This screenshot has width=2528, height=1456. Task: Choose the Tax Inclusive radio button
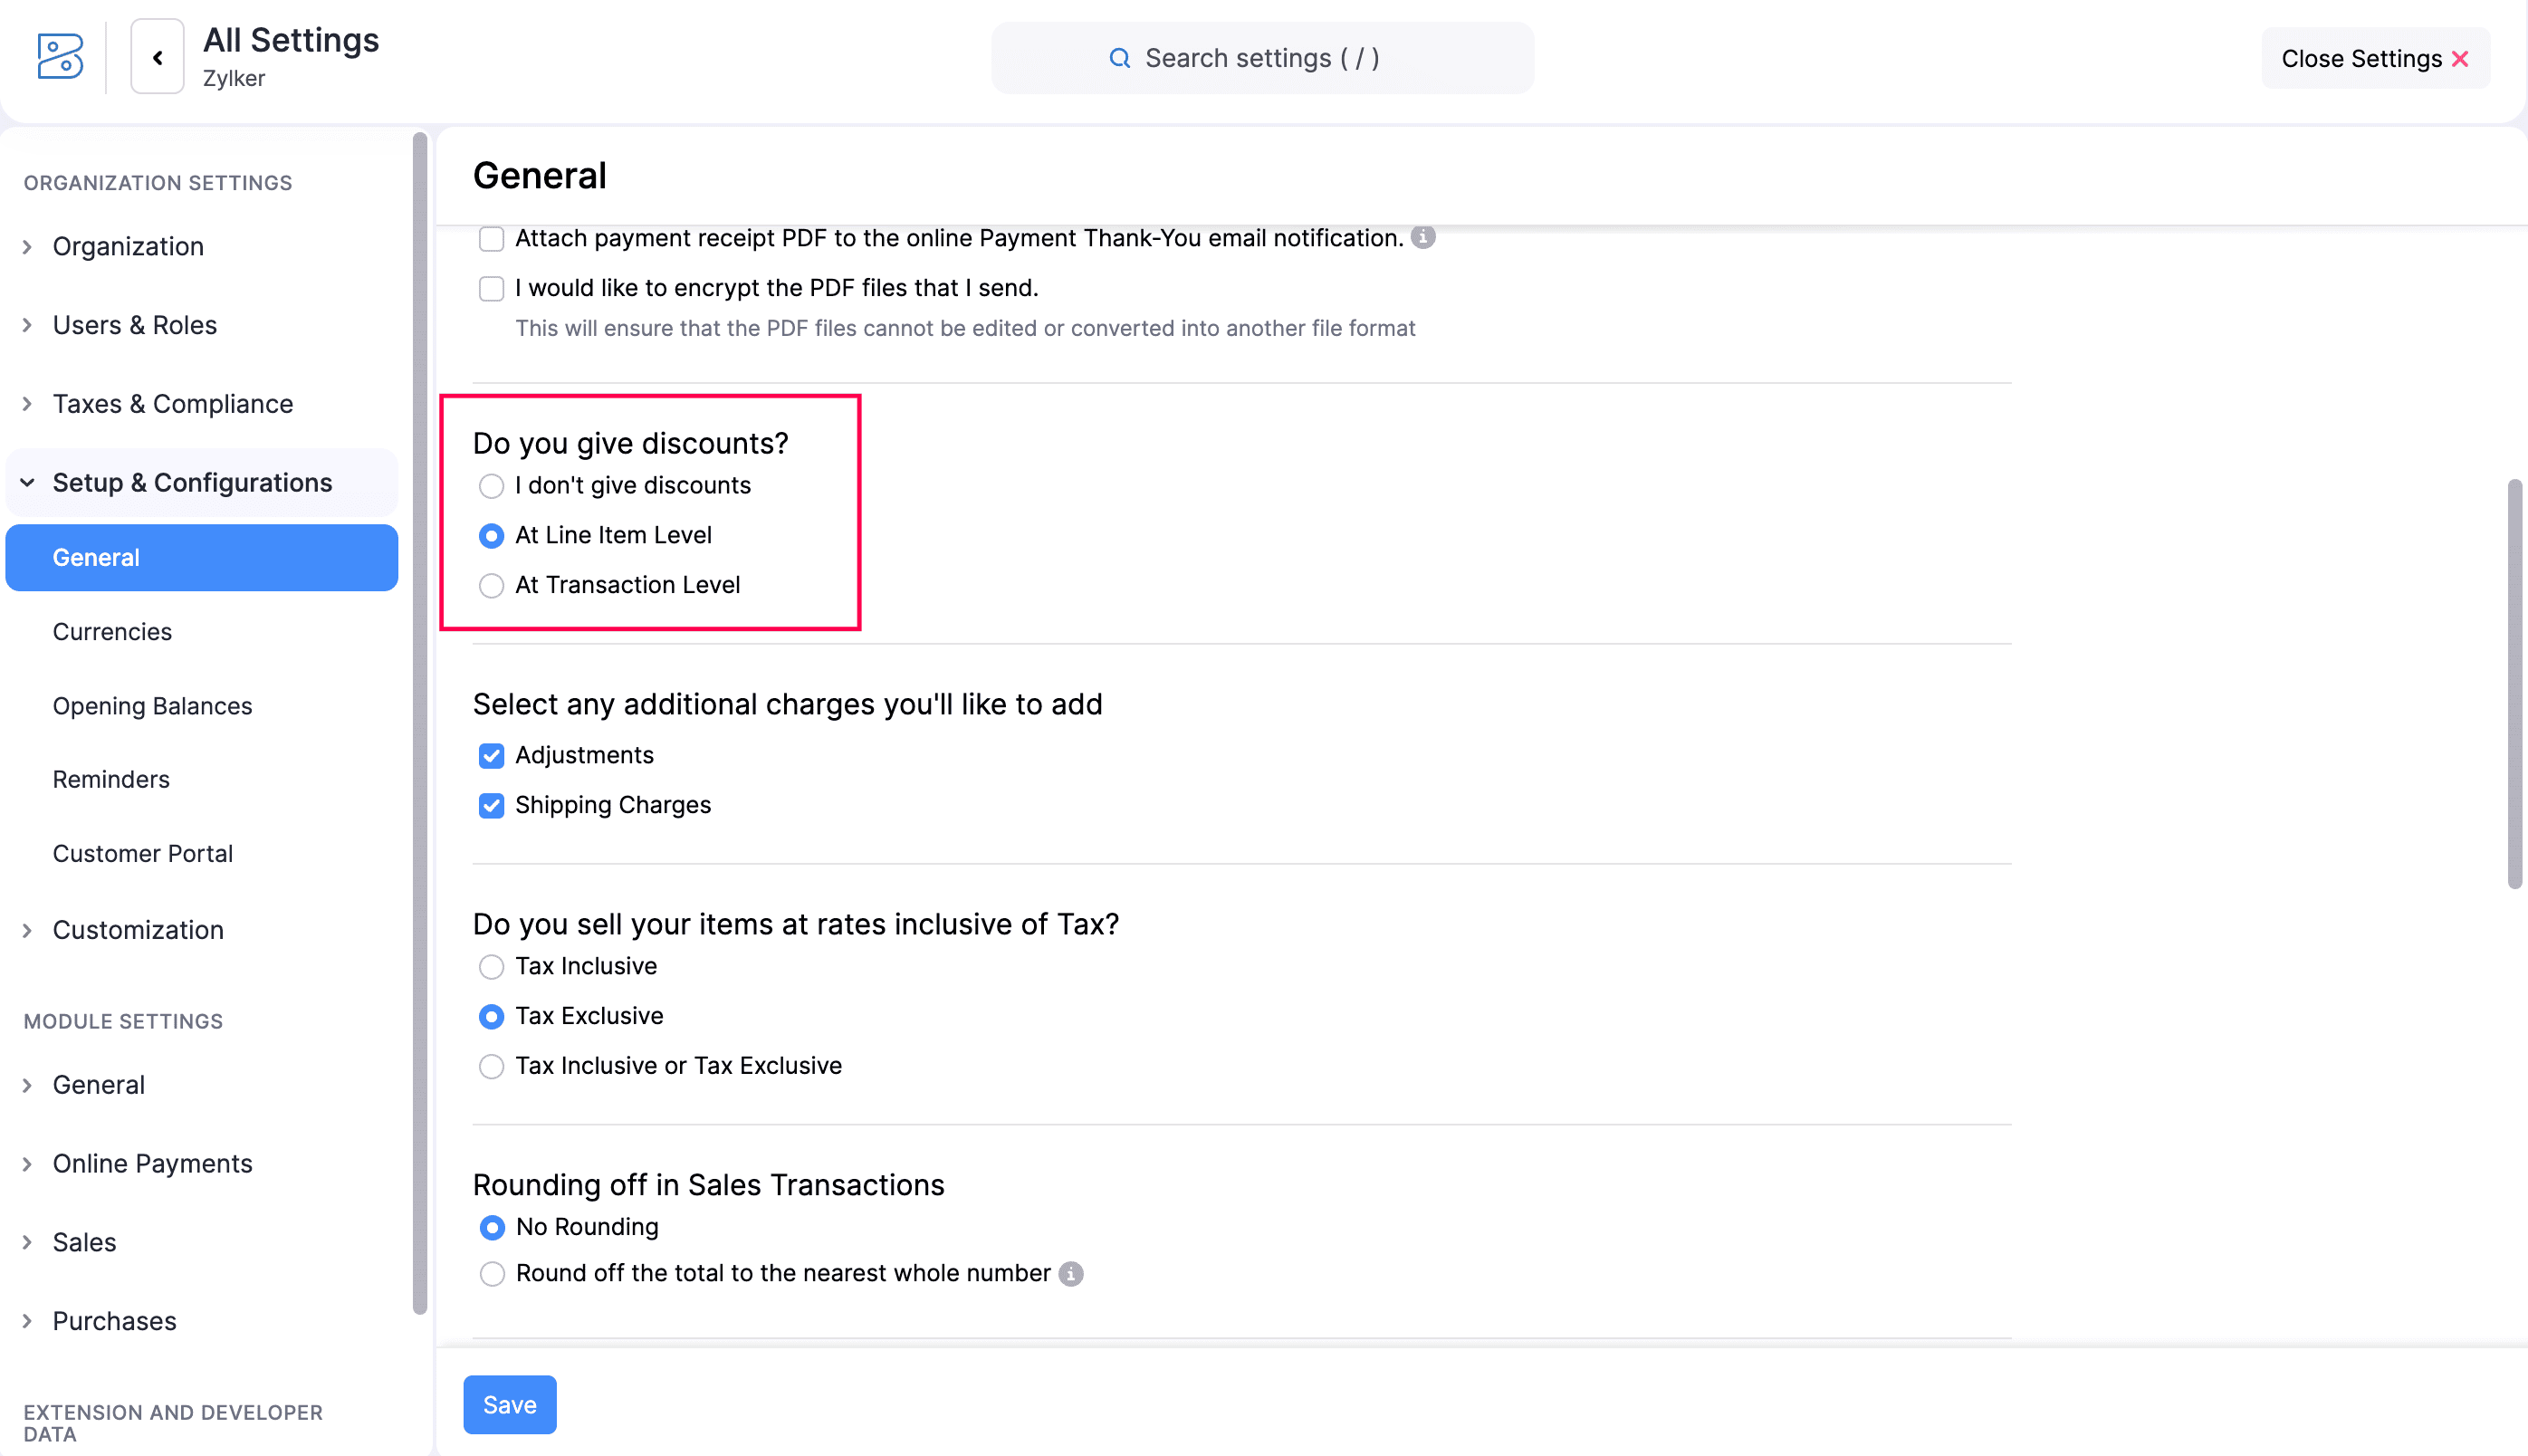(x=491, y=967)
